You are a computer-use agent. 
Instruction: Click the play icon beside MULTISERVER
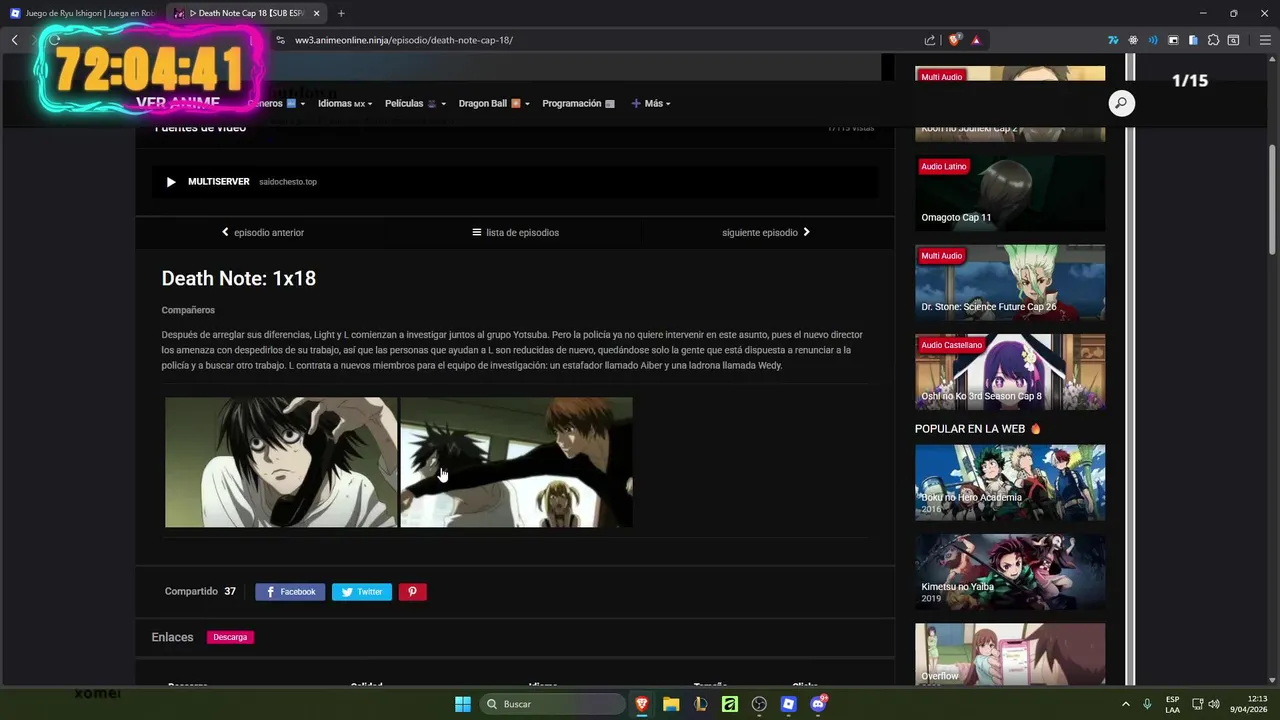171,182
